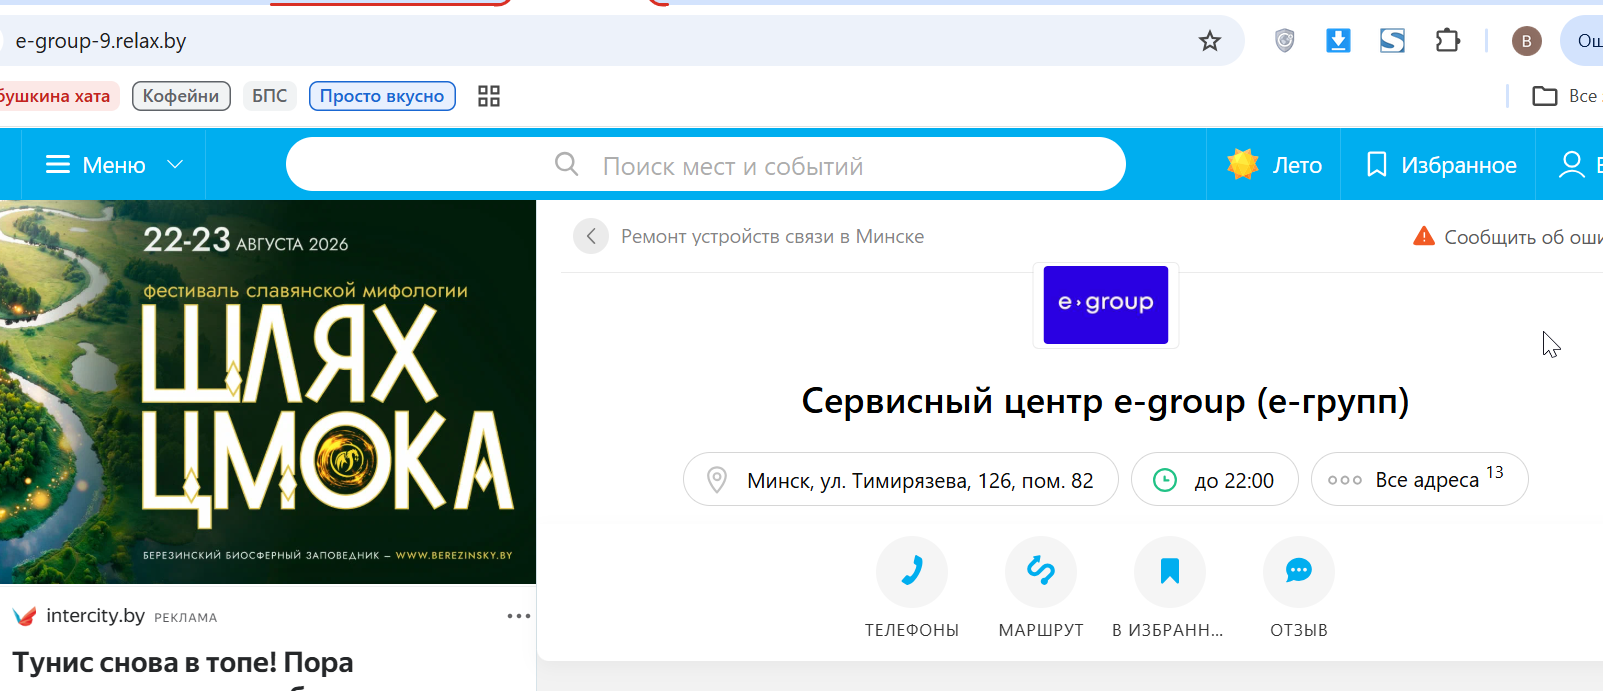1603x691 pixels.
Task: Show working hours до 22:00
Action: pos(1215,480)
